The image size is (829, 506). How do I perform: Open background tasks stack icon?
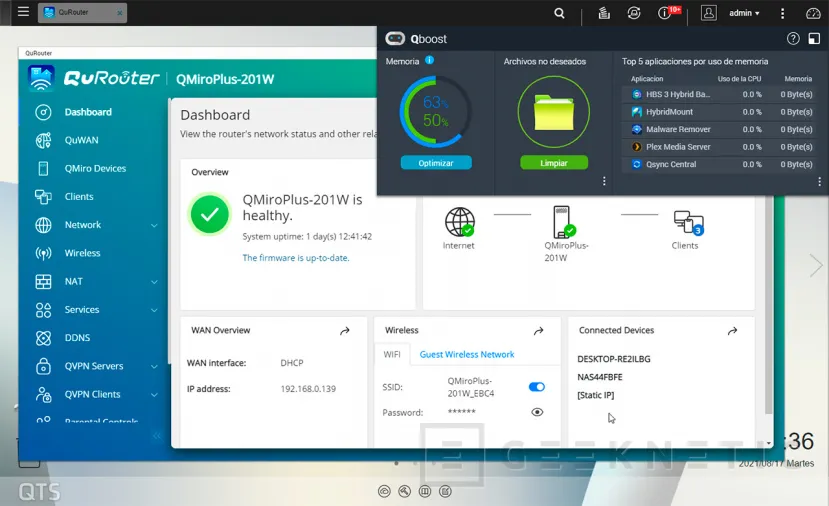(x=604, y=13)
